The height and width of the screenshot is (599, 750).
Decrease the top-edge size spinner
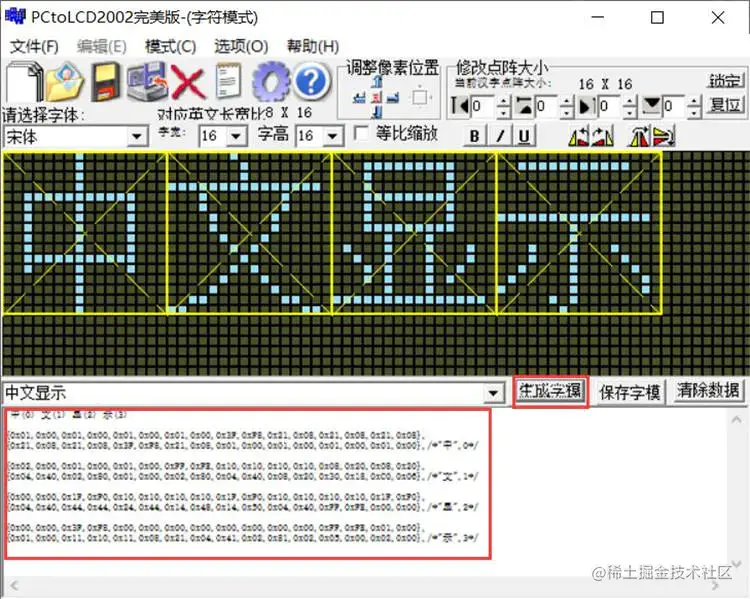[566, 112]
